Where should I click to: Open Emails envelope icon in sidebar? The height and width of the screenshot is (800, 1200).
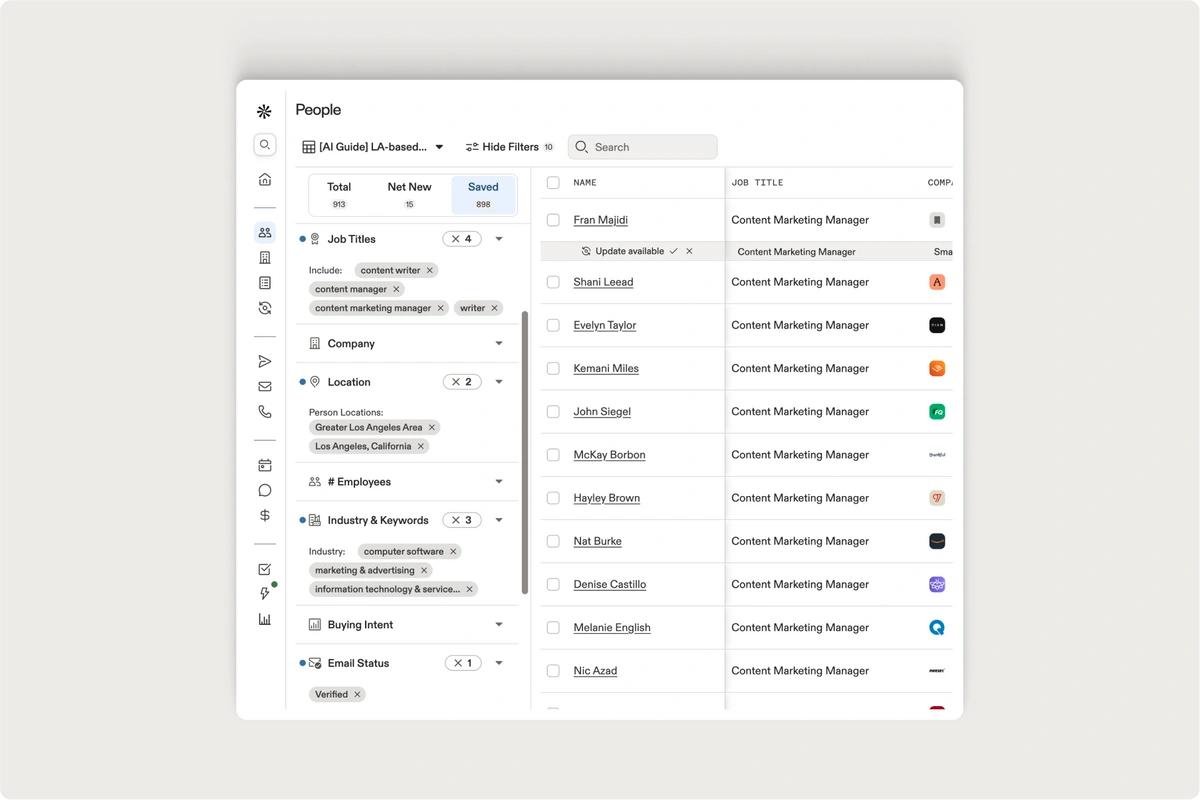[264, 386]
